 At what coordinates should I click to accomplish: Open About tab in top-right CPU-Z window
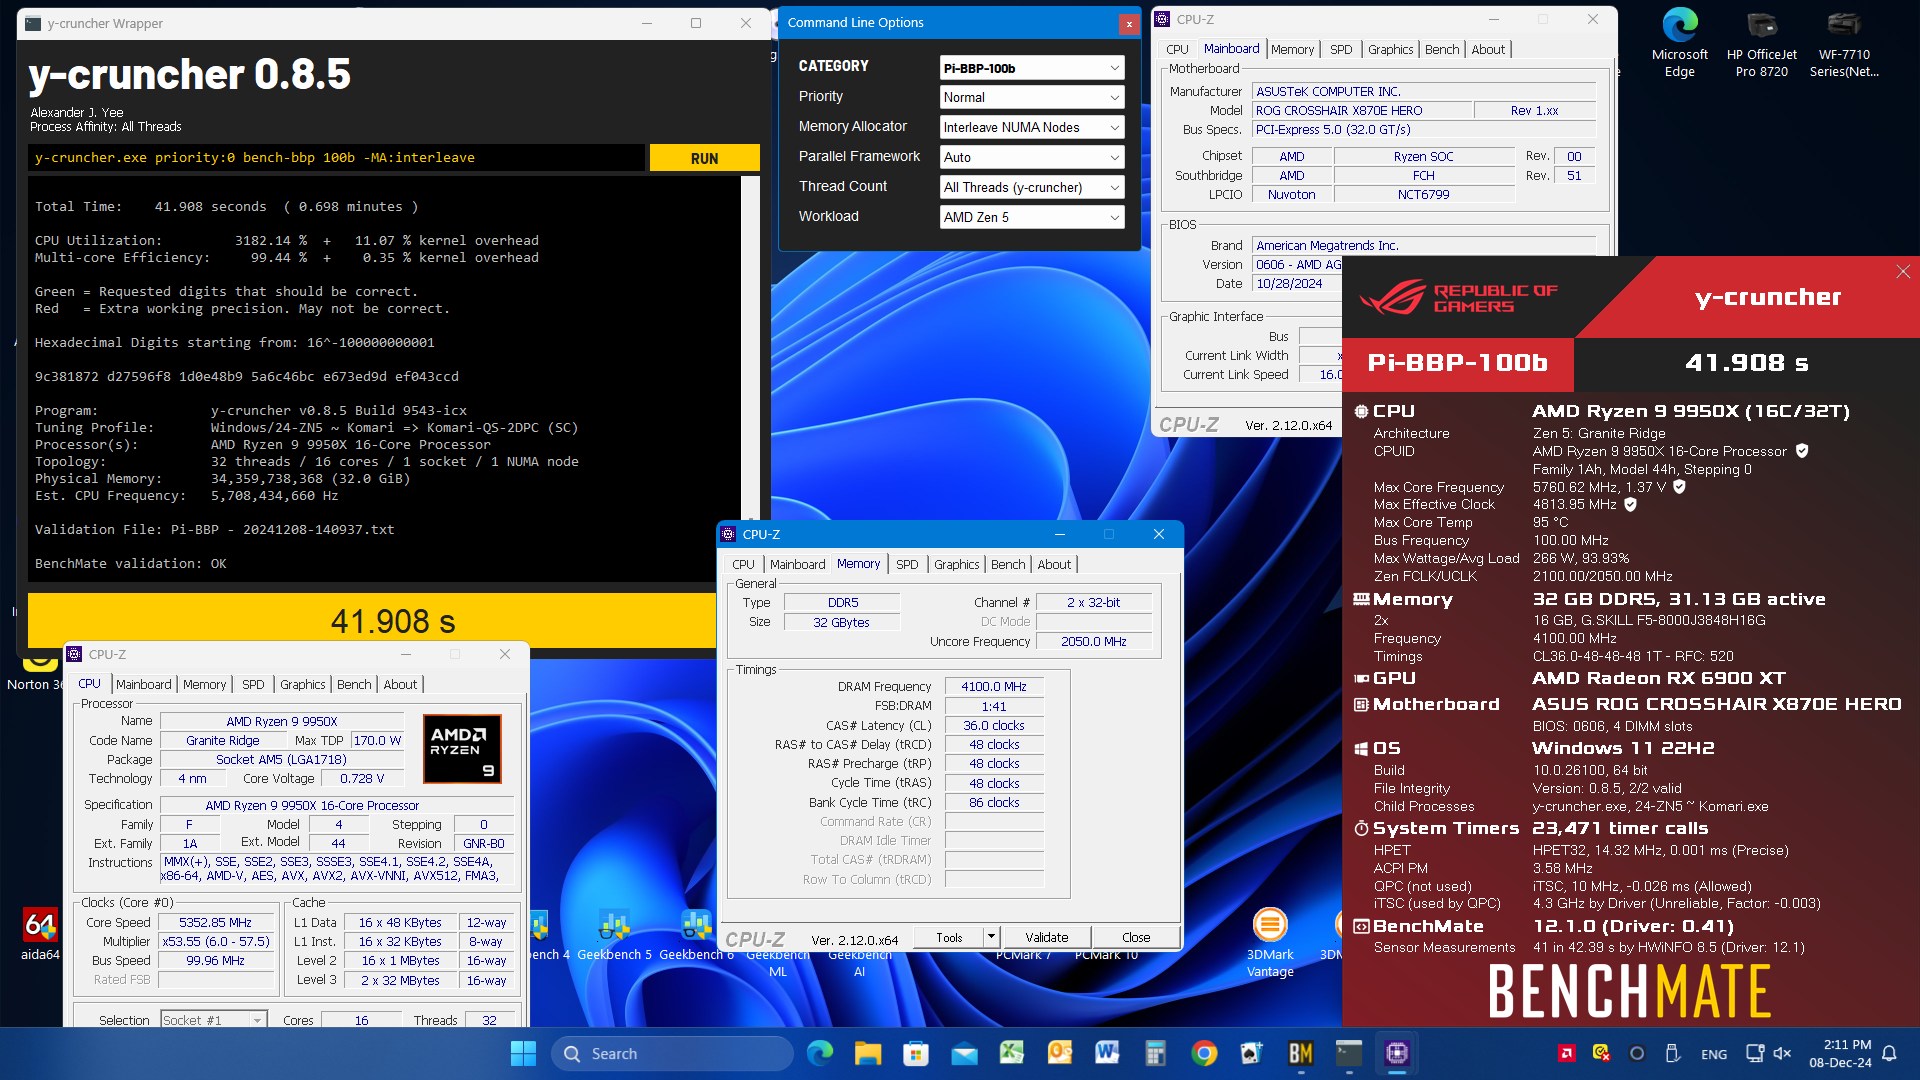[x=1487, y=49]
